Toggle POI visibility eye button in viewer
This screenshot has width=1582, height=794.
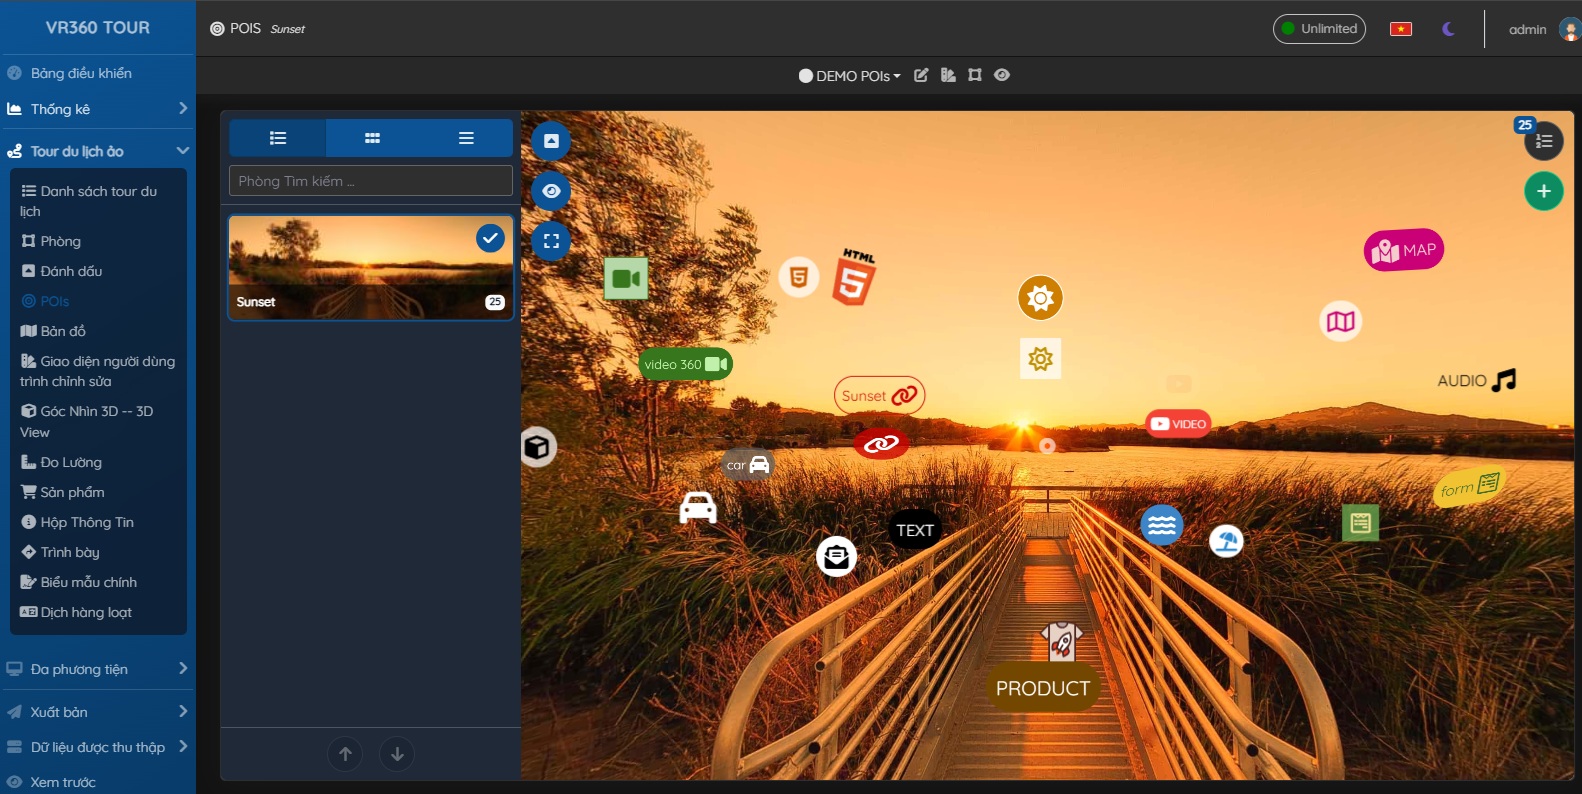point(551,191)
